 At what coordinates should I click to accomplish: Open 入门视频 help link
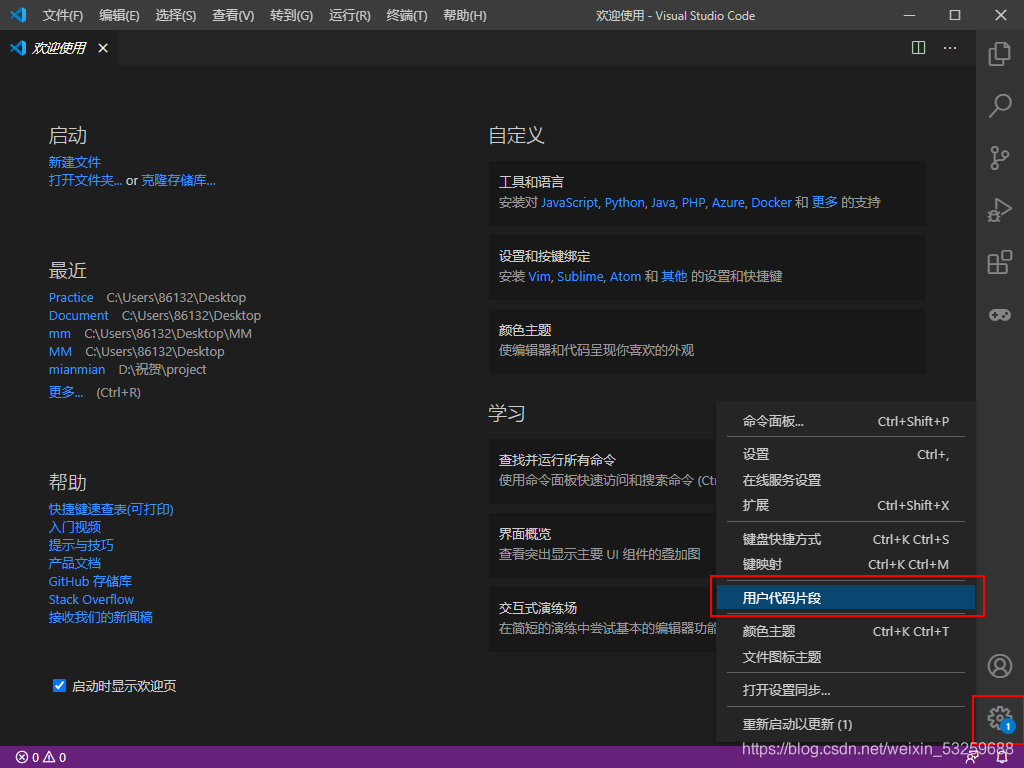(x=74, y=527)
